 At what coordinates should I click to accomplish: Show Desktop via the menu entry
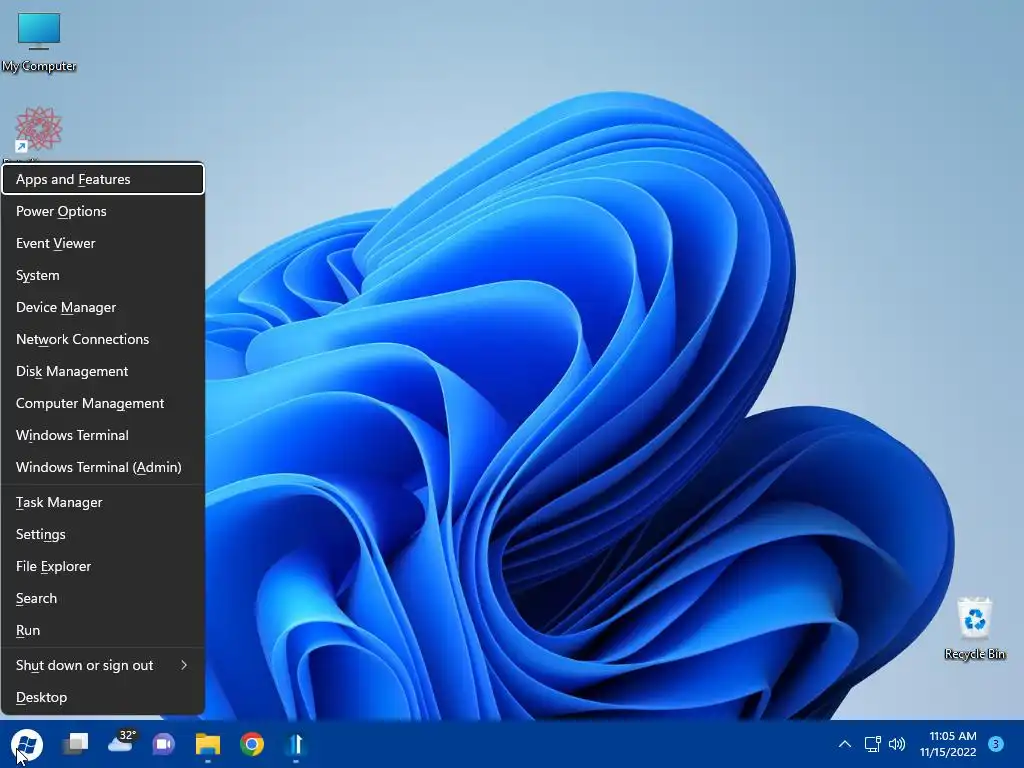click(103, 697)
